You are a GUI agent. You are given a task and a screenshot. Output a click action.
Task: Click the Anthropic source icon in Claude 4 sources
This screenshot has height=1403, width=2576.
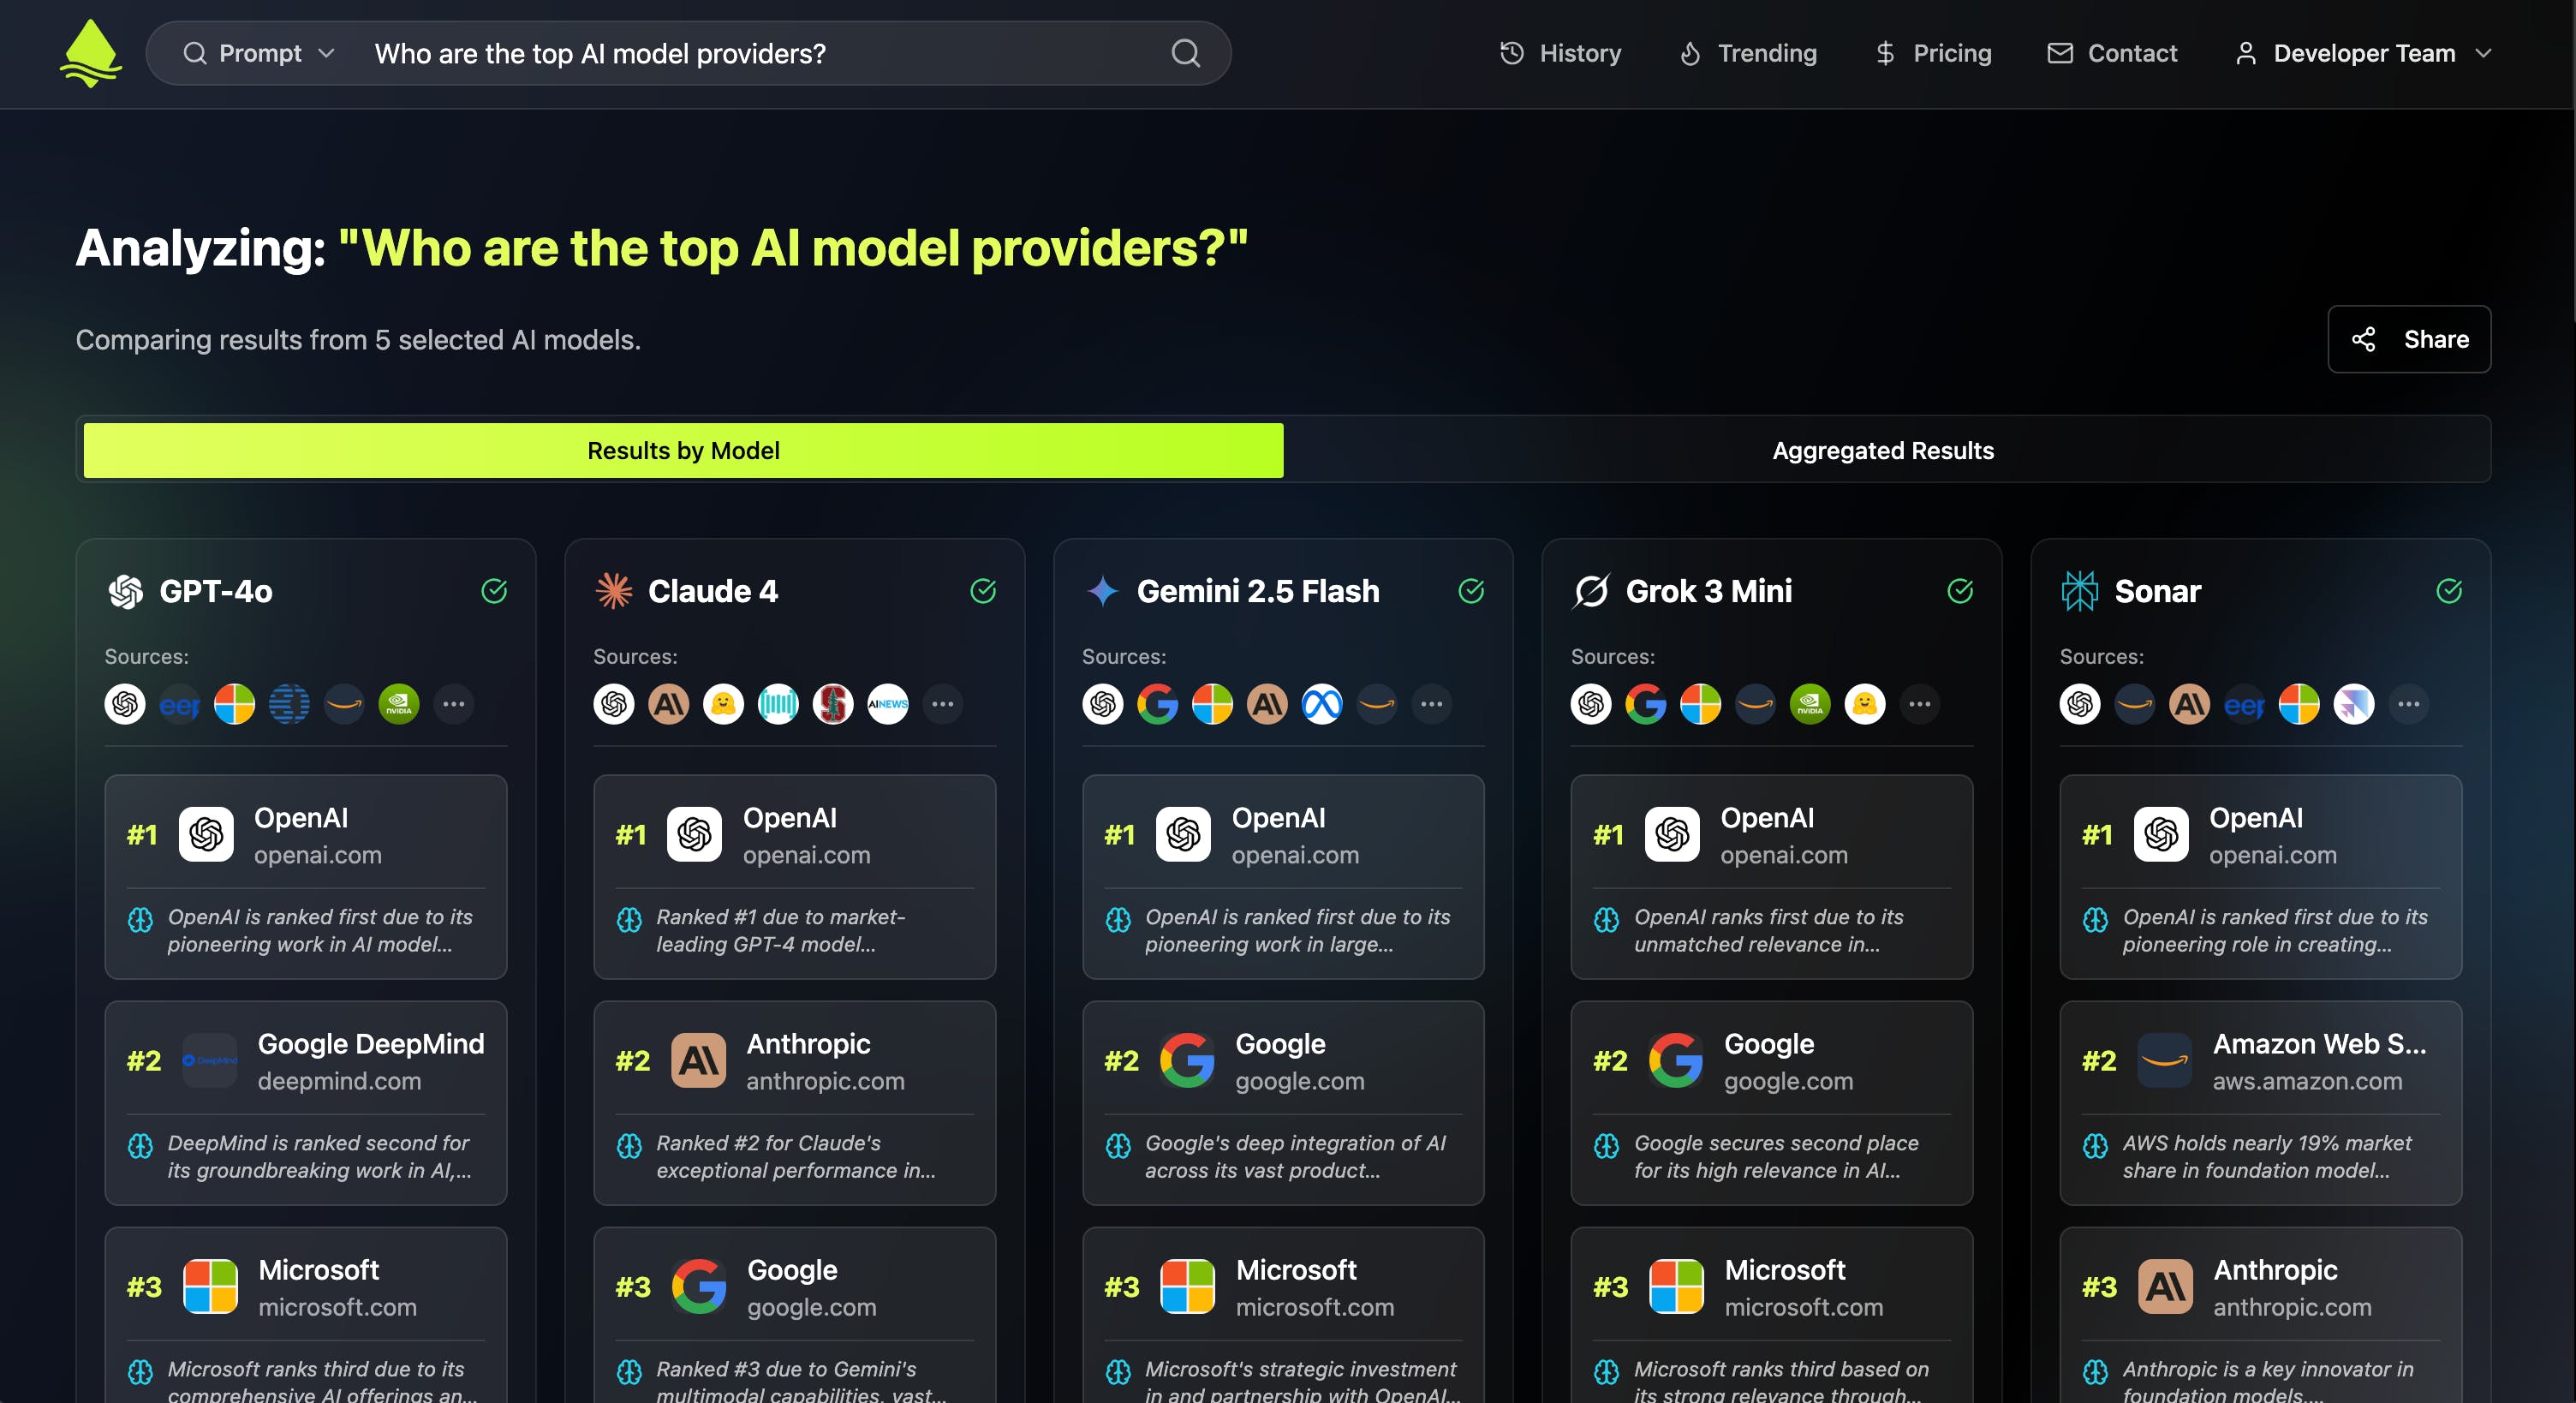[x=668, y=704]
